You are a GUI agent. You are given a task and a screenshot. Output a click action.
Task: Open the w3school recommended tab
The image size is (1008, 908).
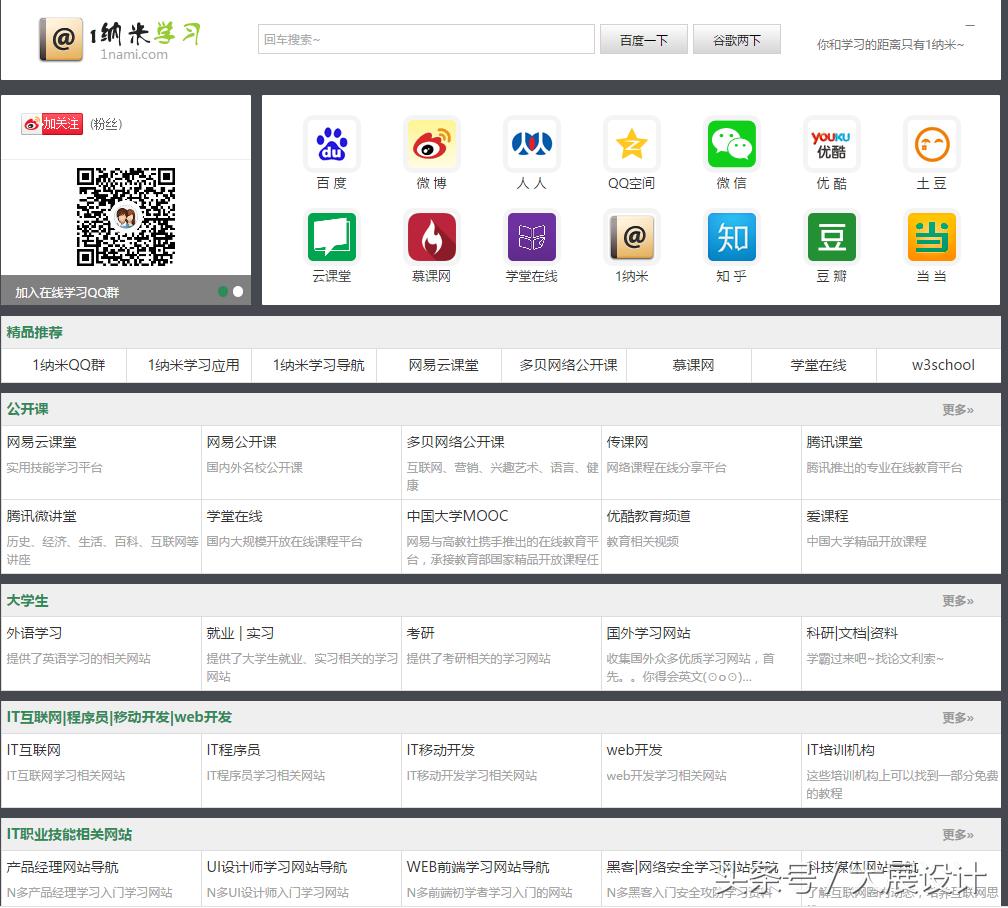tap(942, 365)
